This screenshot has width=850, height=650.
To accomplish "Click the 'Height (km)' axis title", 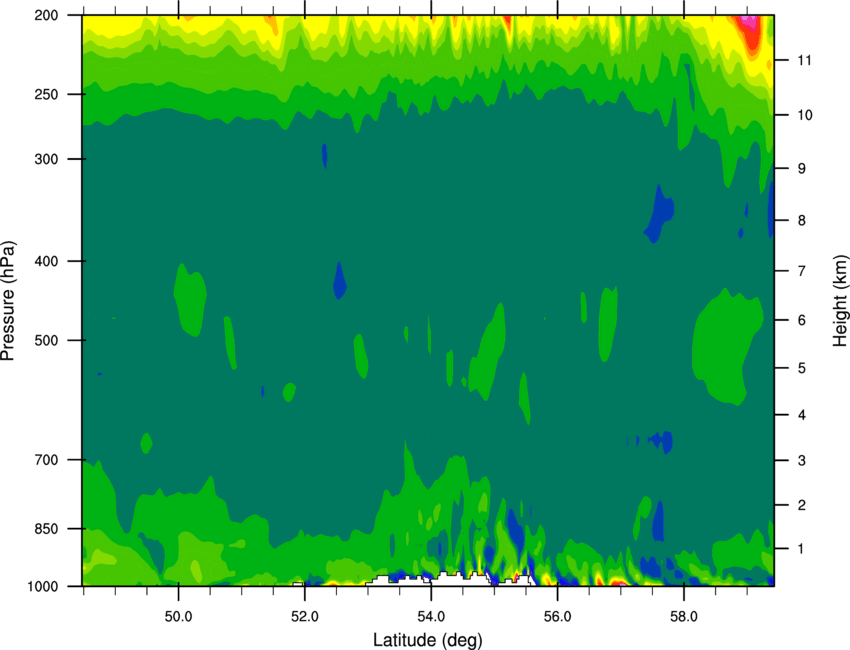I will (x=840, y=301).
